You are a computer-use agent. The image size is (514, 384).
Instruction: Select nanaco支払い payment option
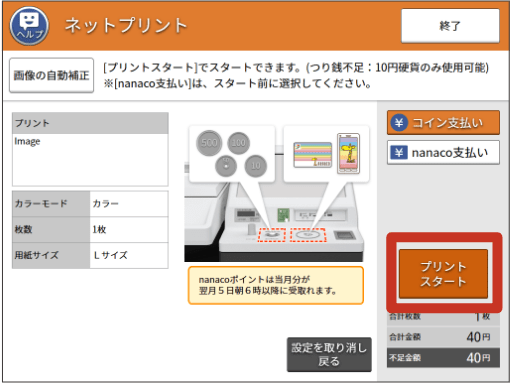[443, 153]
